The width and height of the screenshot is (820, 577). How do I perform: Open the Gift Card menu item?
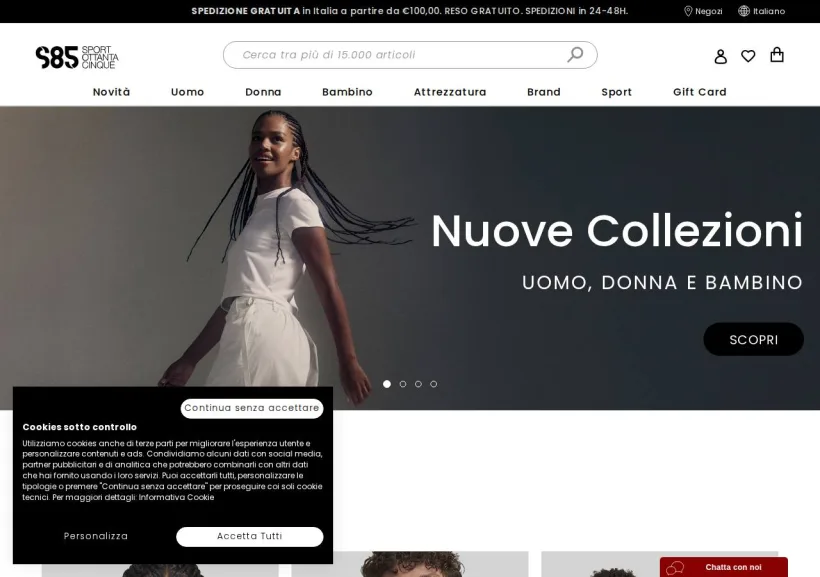click(700, 92)
